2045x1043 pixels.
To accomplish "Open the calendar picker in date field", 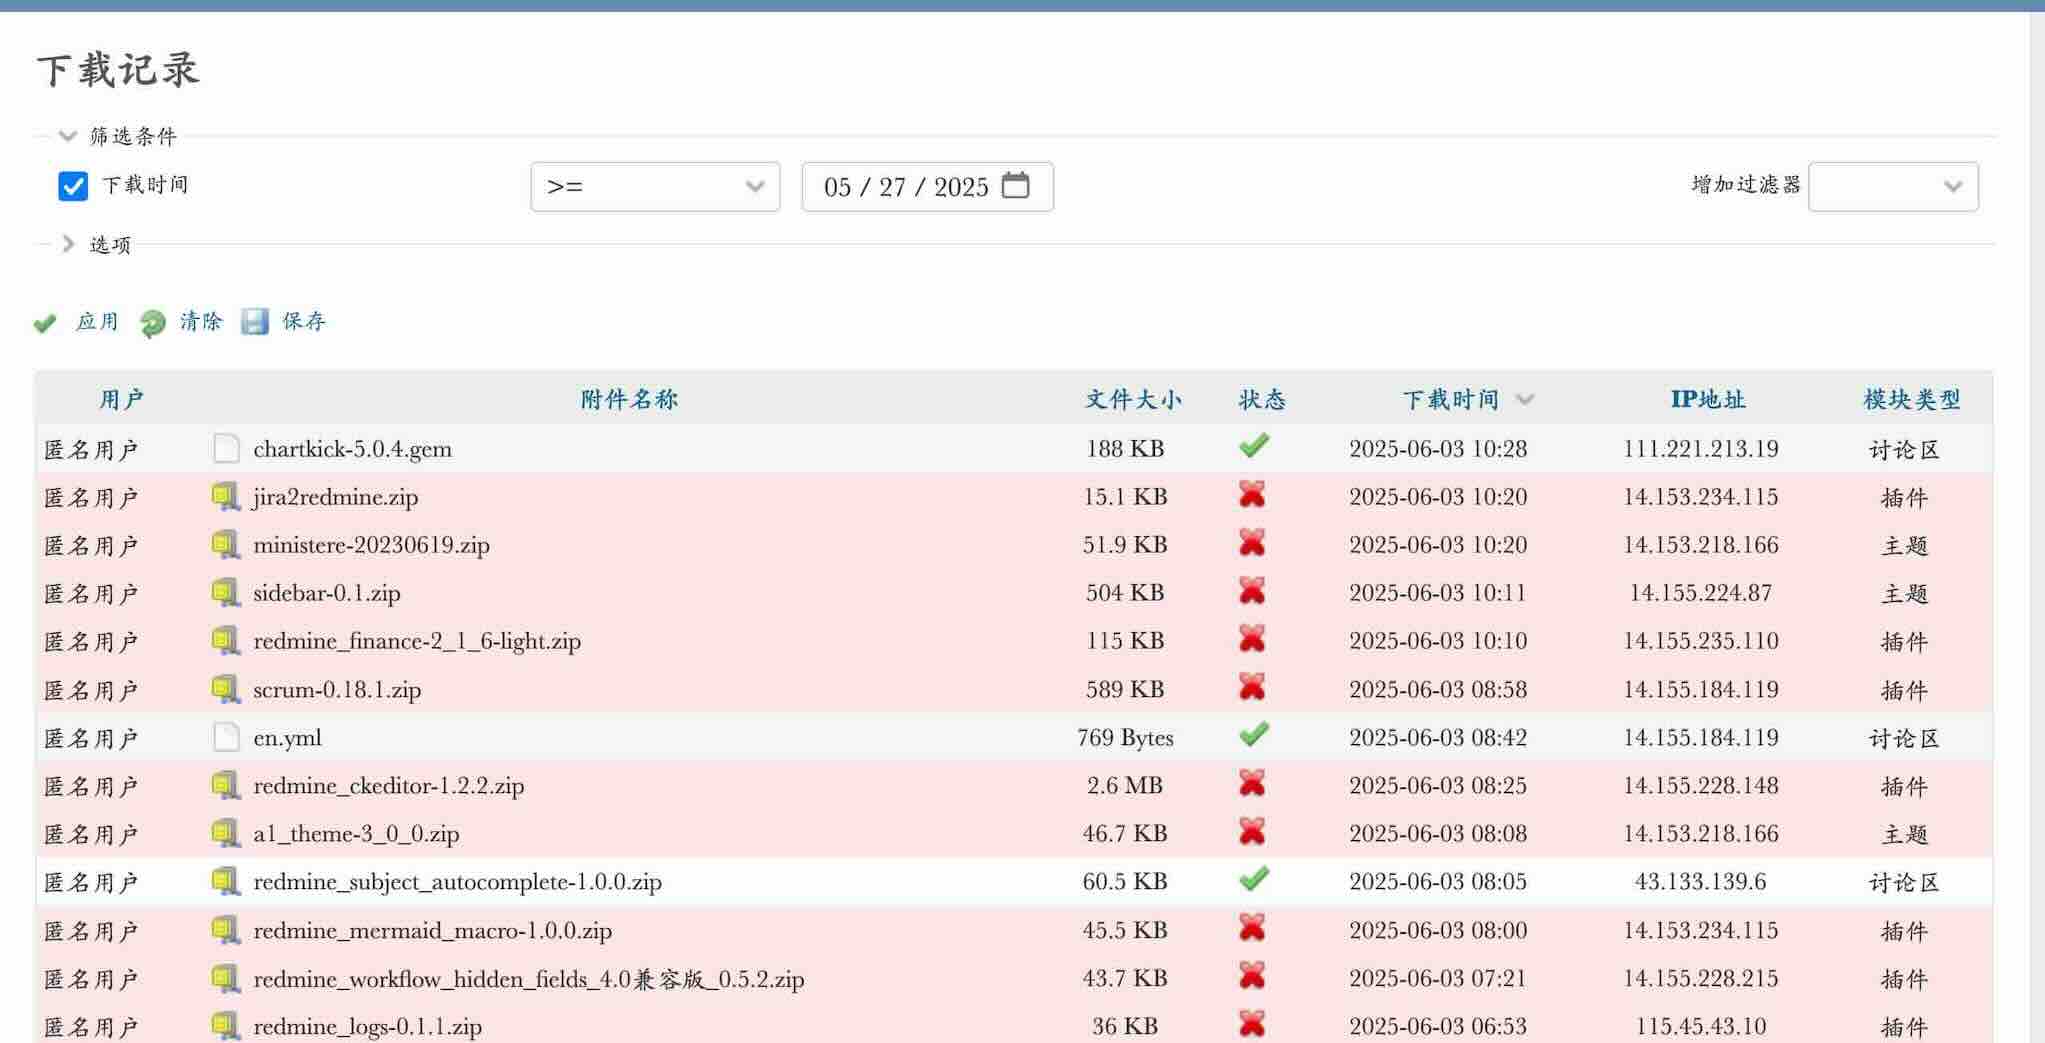I will pos(1015,186).
